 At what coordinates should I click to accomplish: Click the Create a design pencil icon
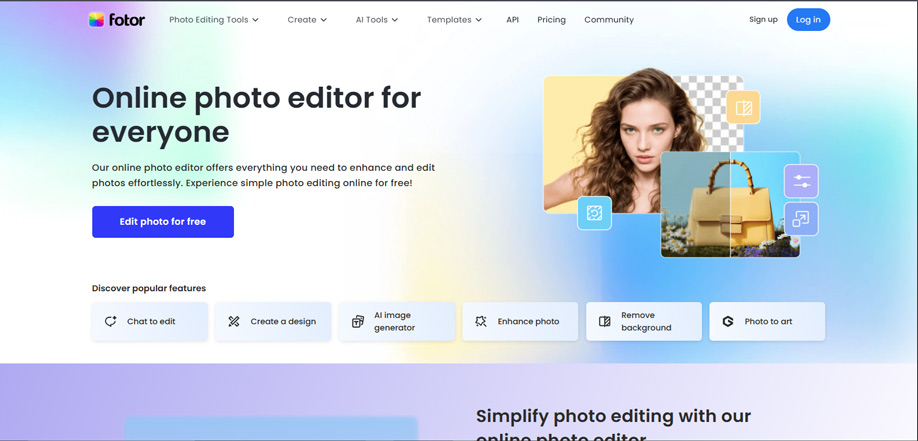[x=234, y=321]
